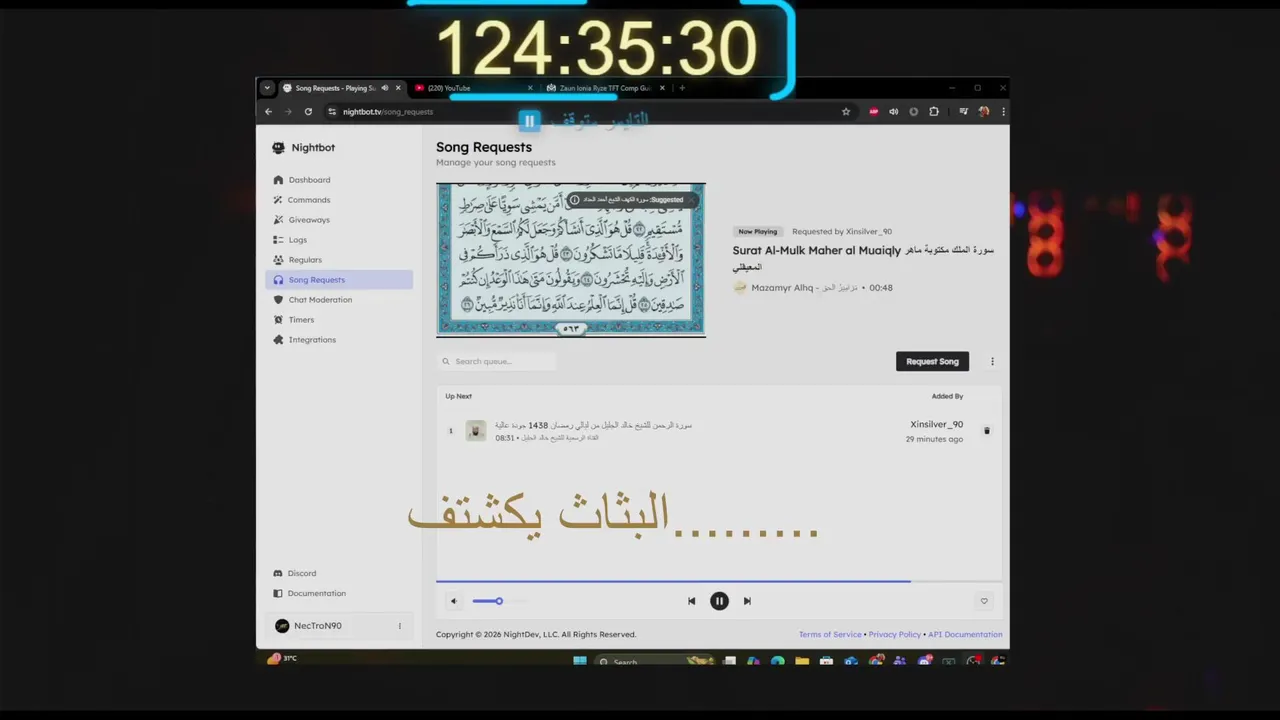The width and height of the screenshot is (1280, 720).
Task: Click the Giveaways gift icon
Action: [x=278, y=220]
